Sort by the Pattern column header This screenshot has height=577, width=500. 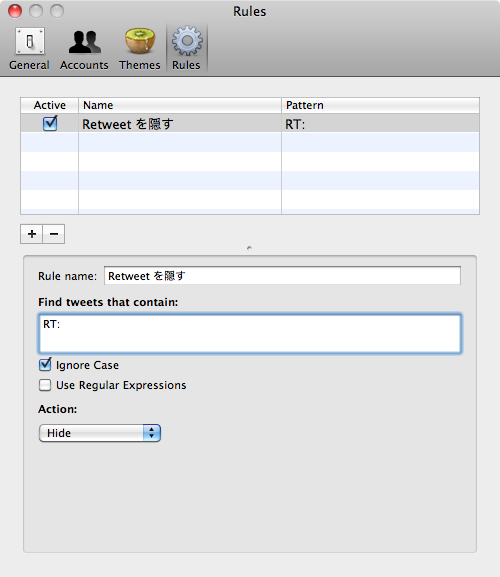pos(380,105)
